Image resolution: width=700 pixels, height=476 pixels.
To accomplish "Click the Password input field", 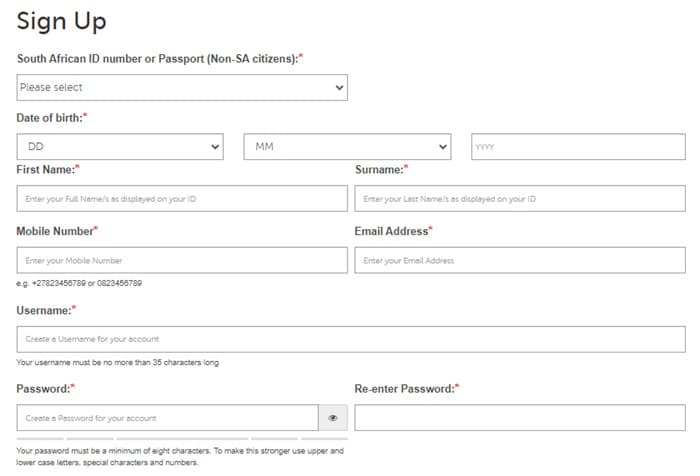I will [x=167, y=418].
